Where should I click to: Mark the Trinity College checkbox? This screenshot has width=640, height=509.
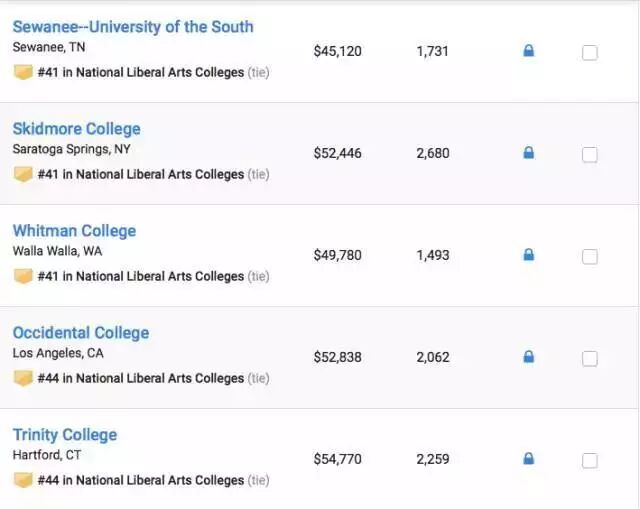tap(590, 461)
